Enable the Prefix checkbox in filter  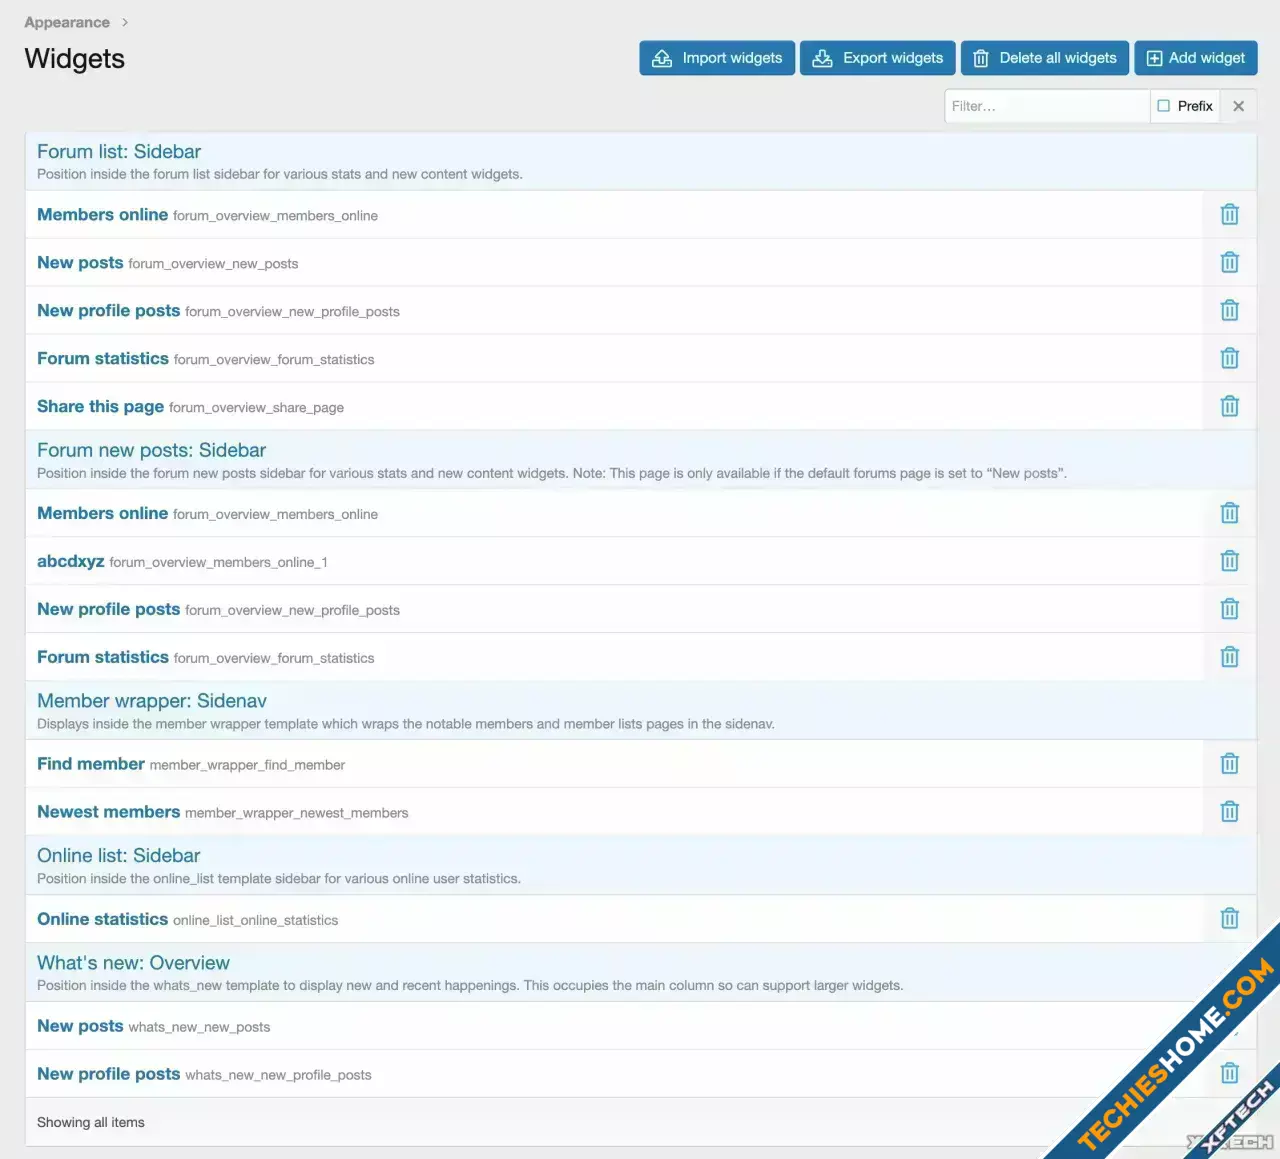click(x=1164, y=106)
